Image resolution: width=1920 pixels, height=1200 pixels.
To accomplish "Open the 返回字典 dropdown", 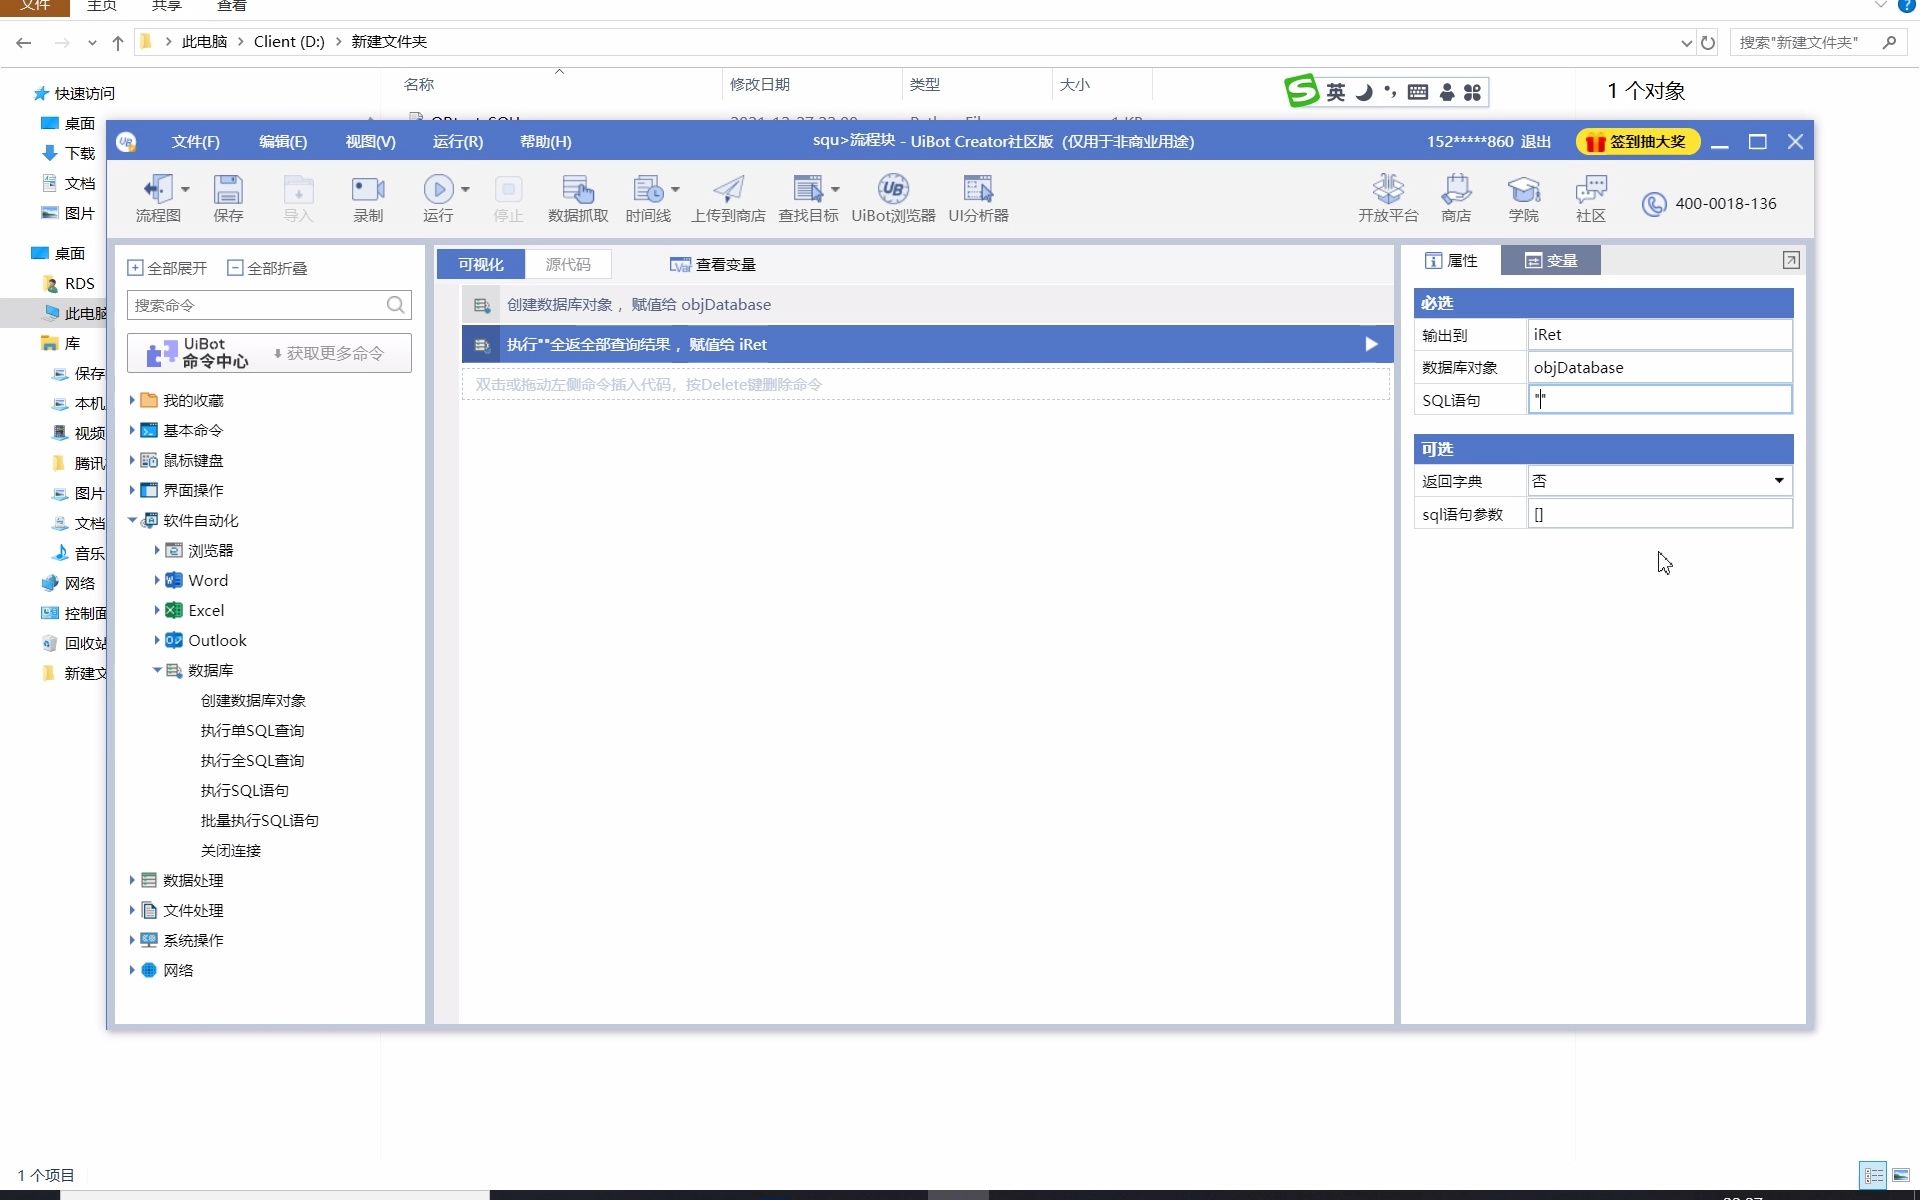I will (x=1778, y=481).
